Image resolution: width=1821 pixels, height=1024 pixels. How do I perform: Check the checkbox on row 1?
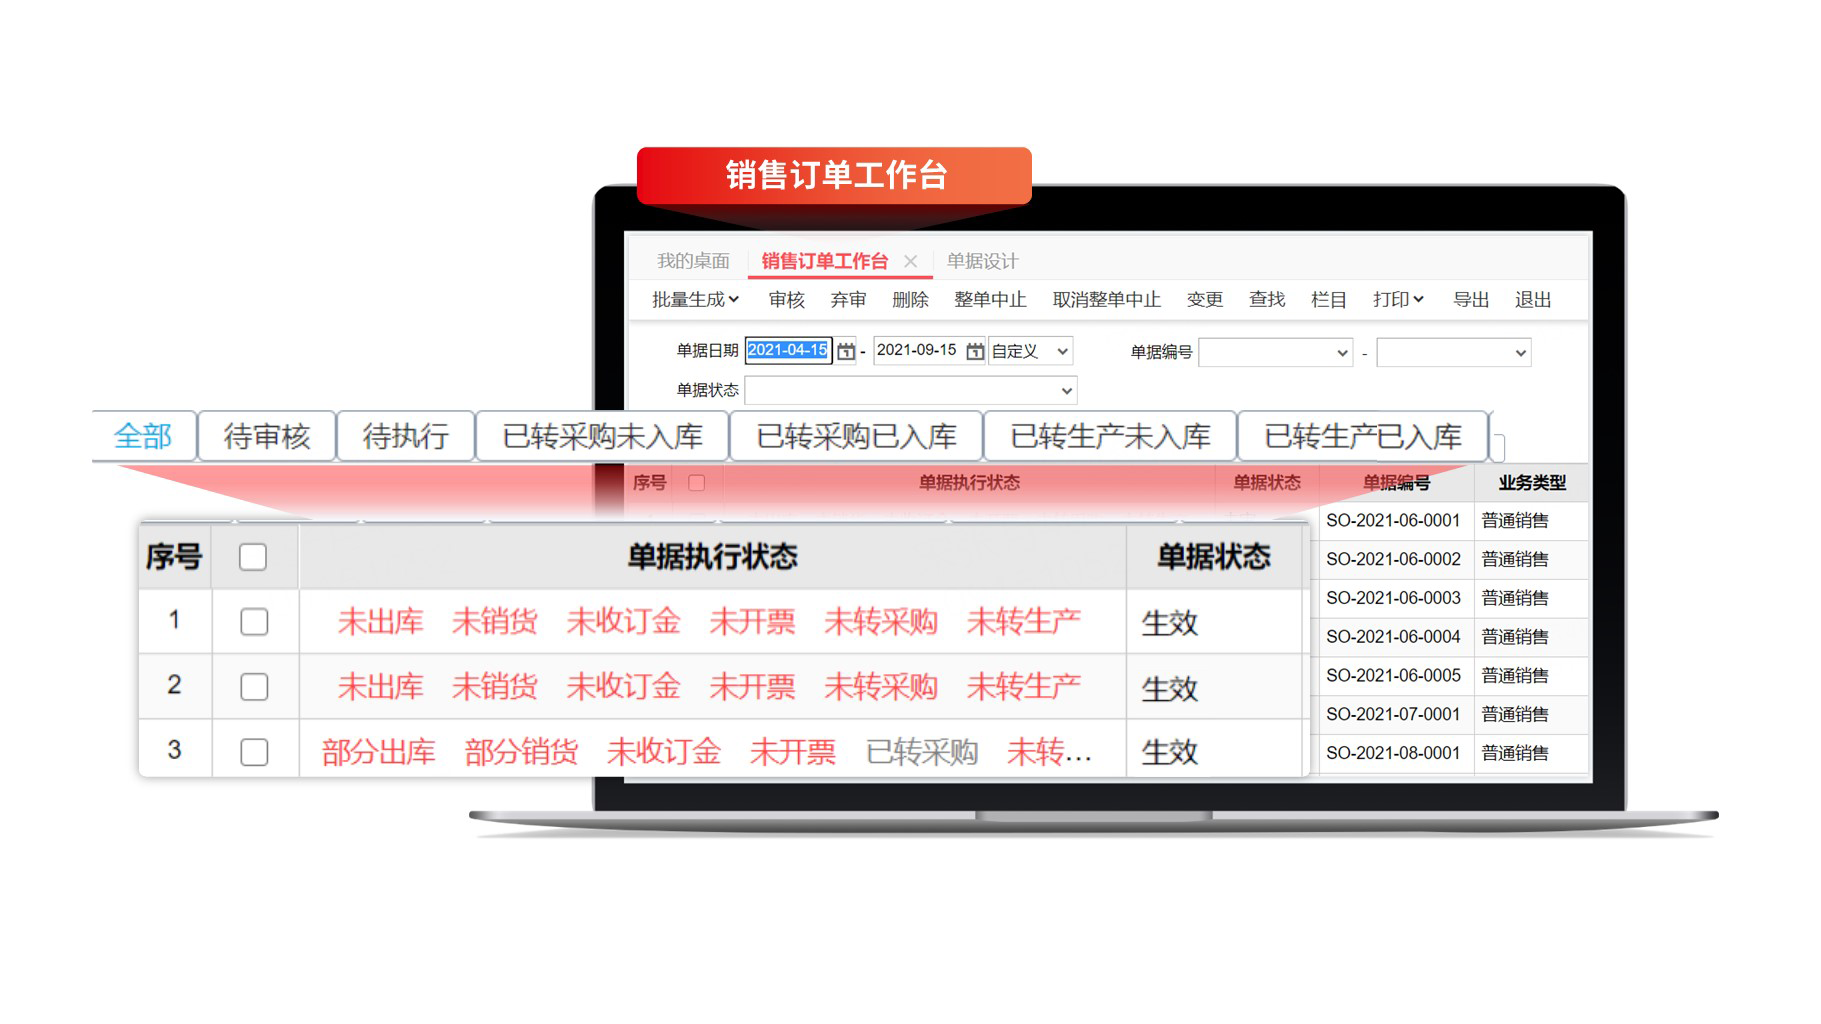[x=254, y=621]
